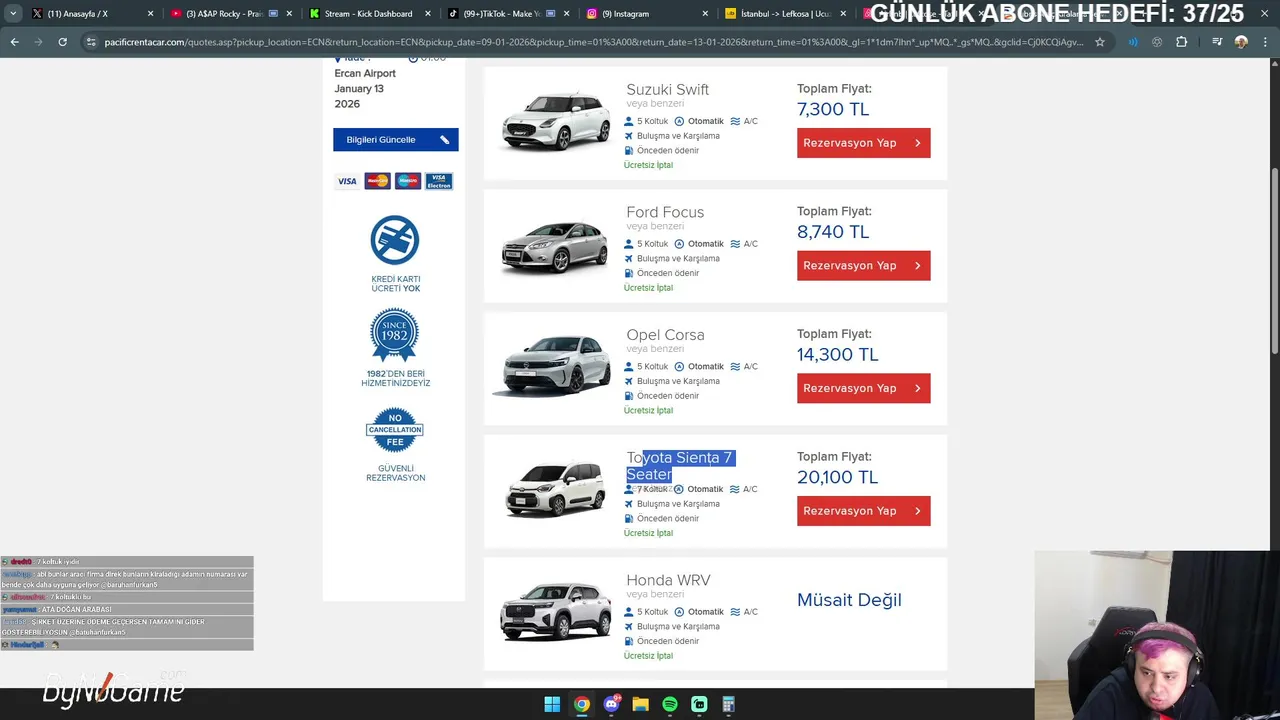
Task: Click the Maestro payment icon
Action: [x=408, y=181]
